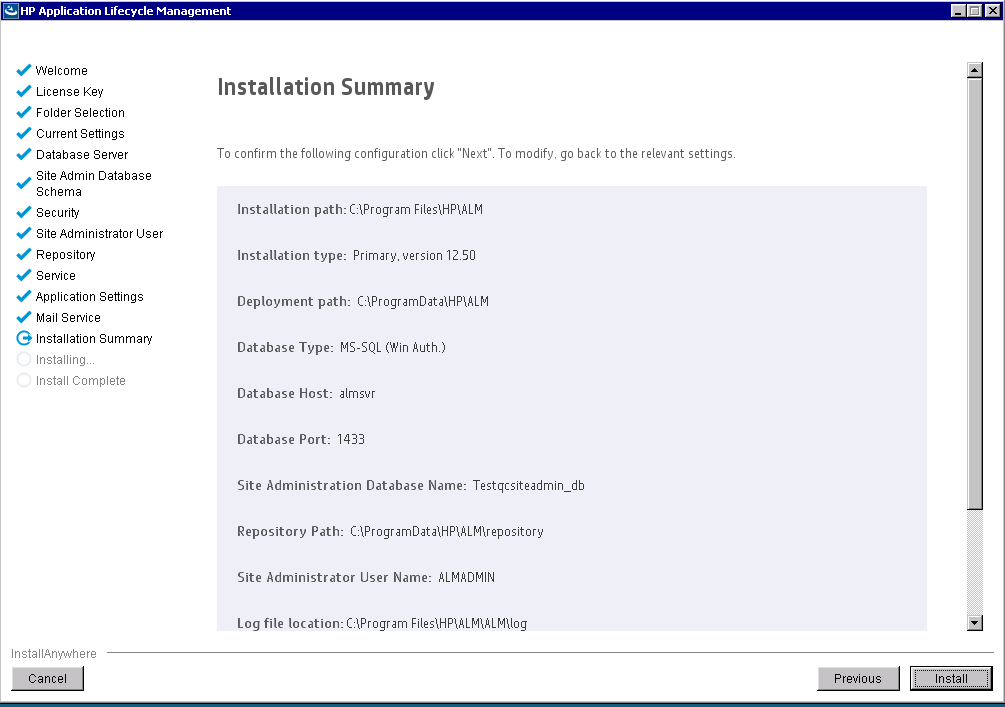Viewport: 1005px width, 707px height.
Task: Click the Primary, version 12.50 value
Action: [414, 256]
